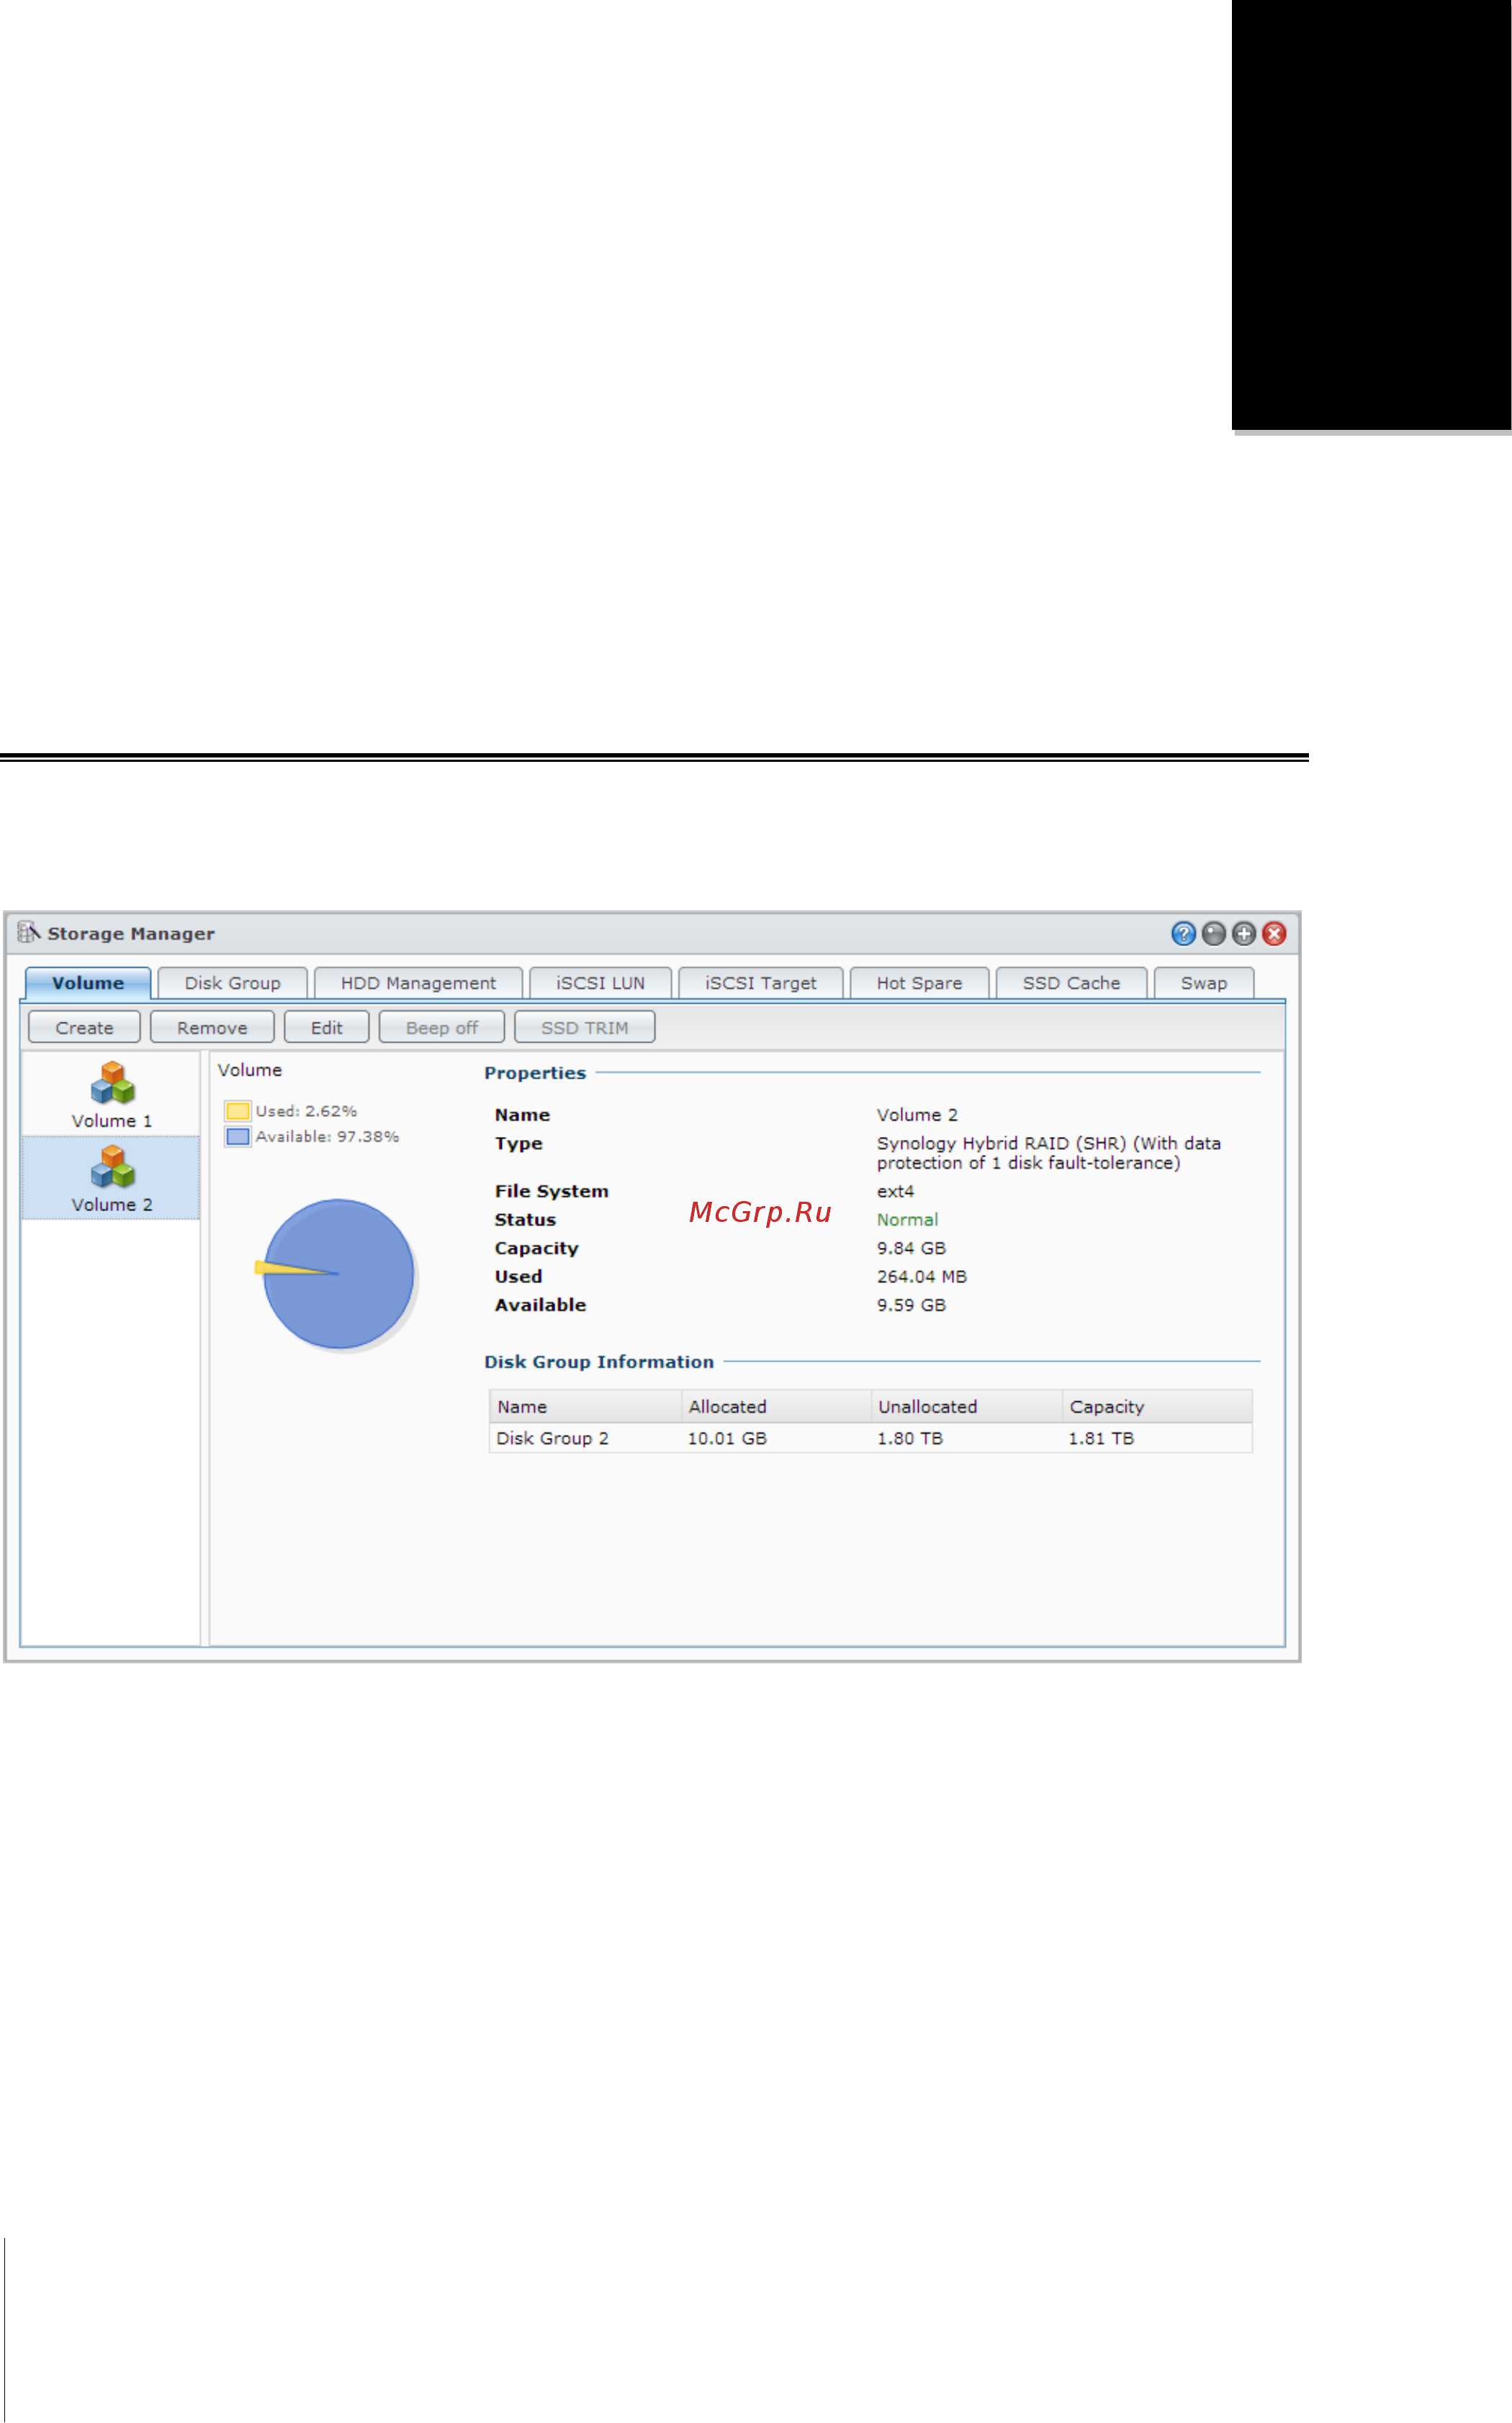
Task: Click the 264.04 MB used value
Action: point(922,1276)
